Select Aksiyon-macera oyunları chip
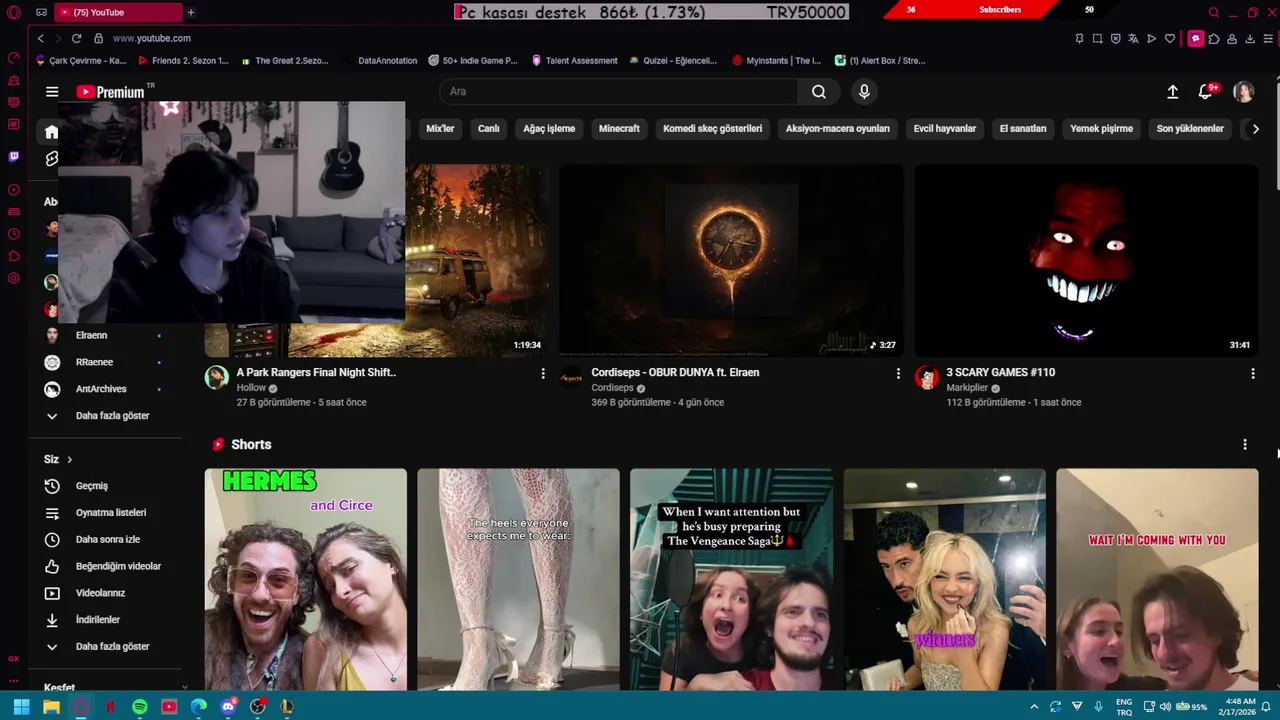The height and width of the screenshot is (720, 1280). [837, 129]
